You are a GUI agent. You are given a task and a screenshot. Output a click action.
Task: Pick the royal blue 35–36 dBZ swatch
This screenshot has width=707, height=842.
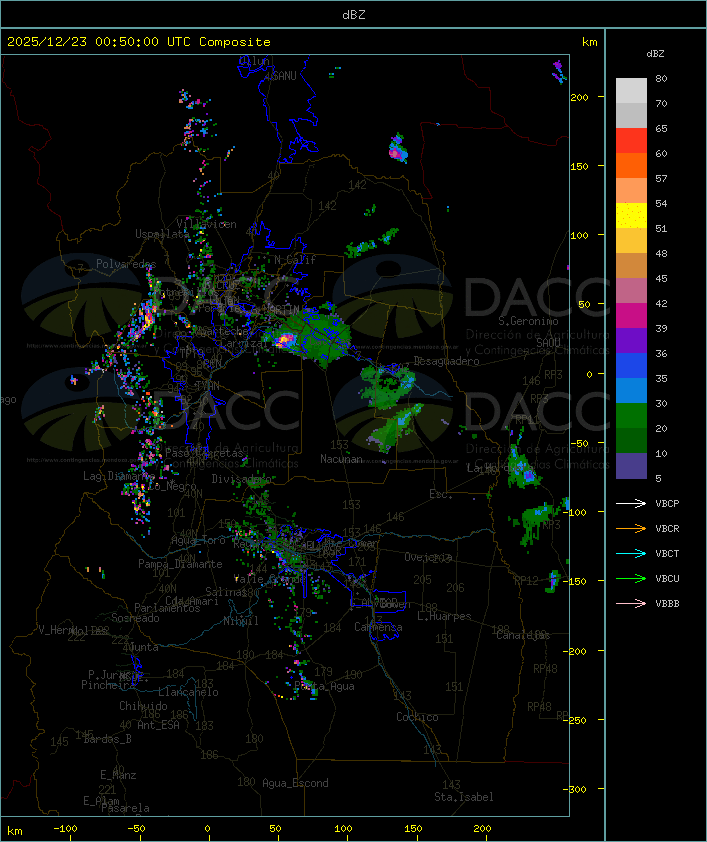tap(631, 365)
